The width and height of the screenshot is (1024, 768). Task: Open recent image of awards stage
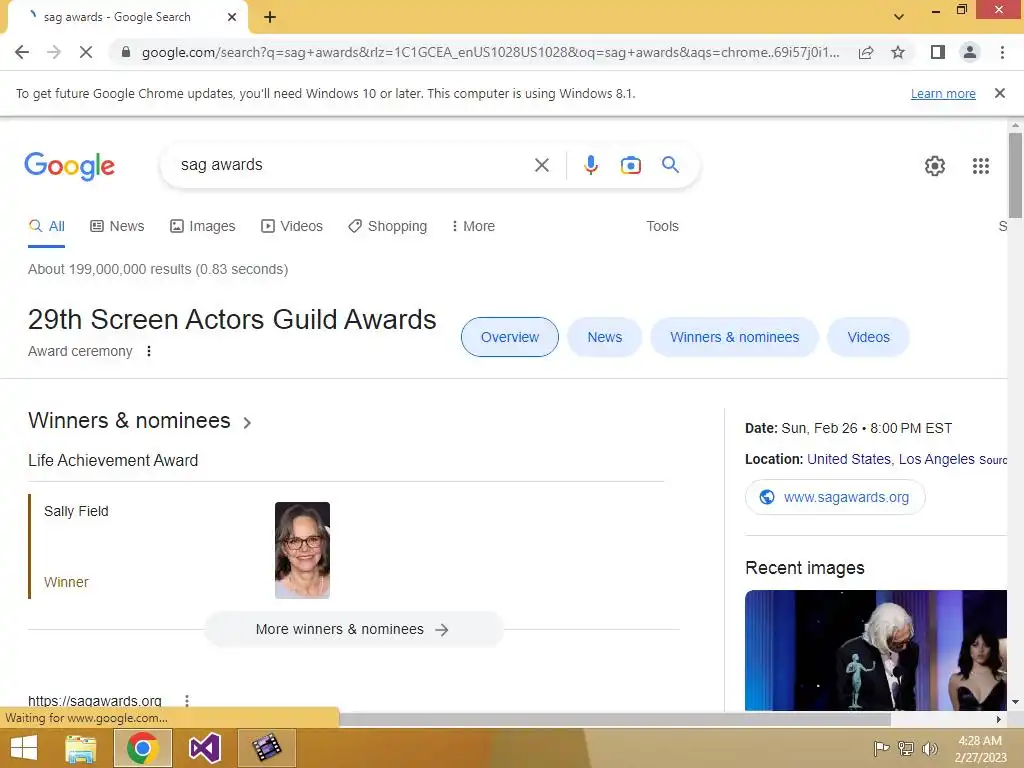876,650
